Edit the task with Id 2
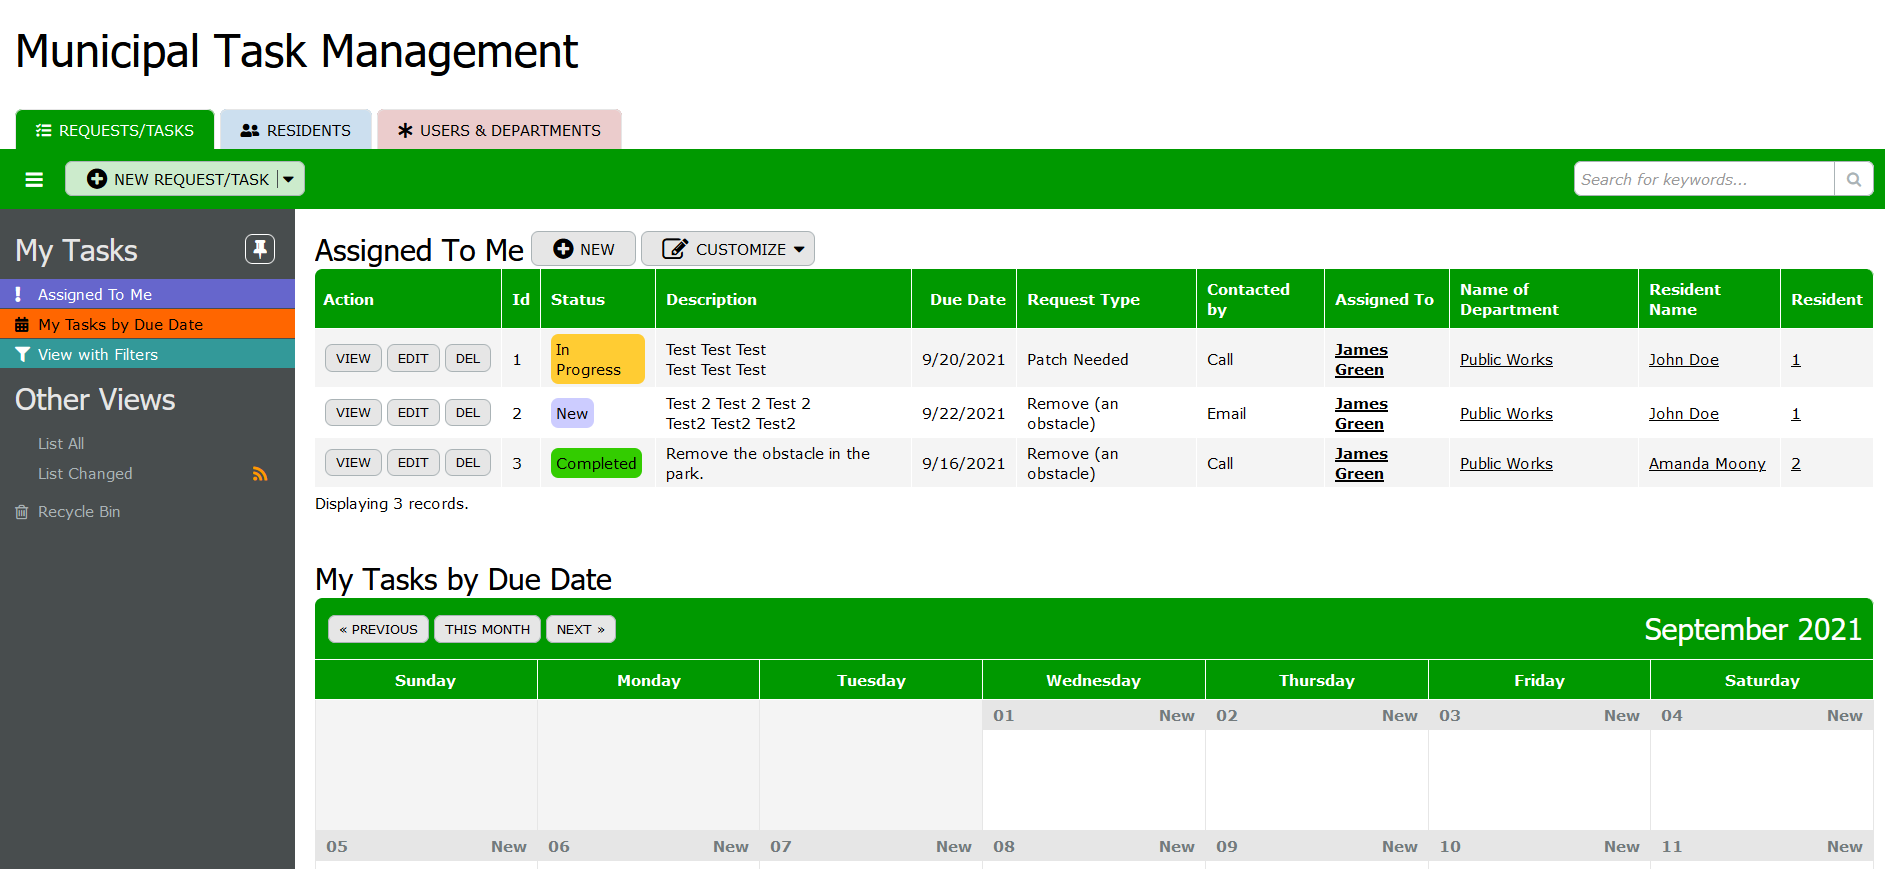This screenshot has width=1885, height=869. click(x=413, y=412)
